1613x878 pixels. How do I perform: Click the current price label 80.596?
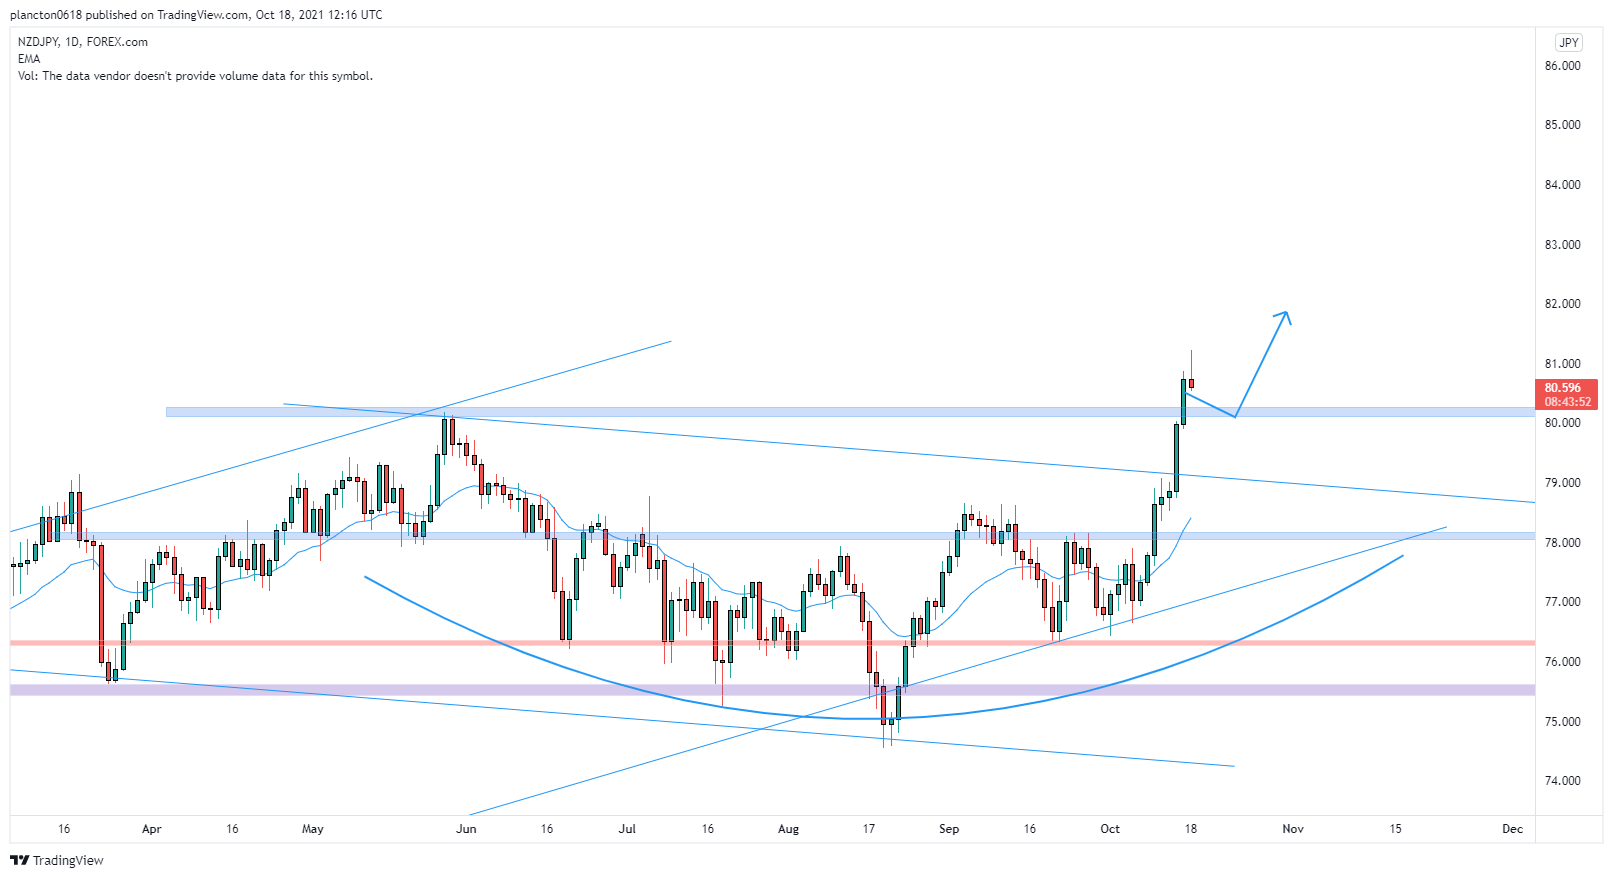point(1563,388)
